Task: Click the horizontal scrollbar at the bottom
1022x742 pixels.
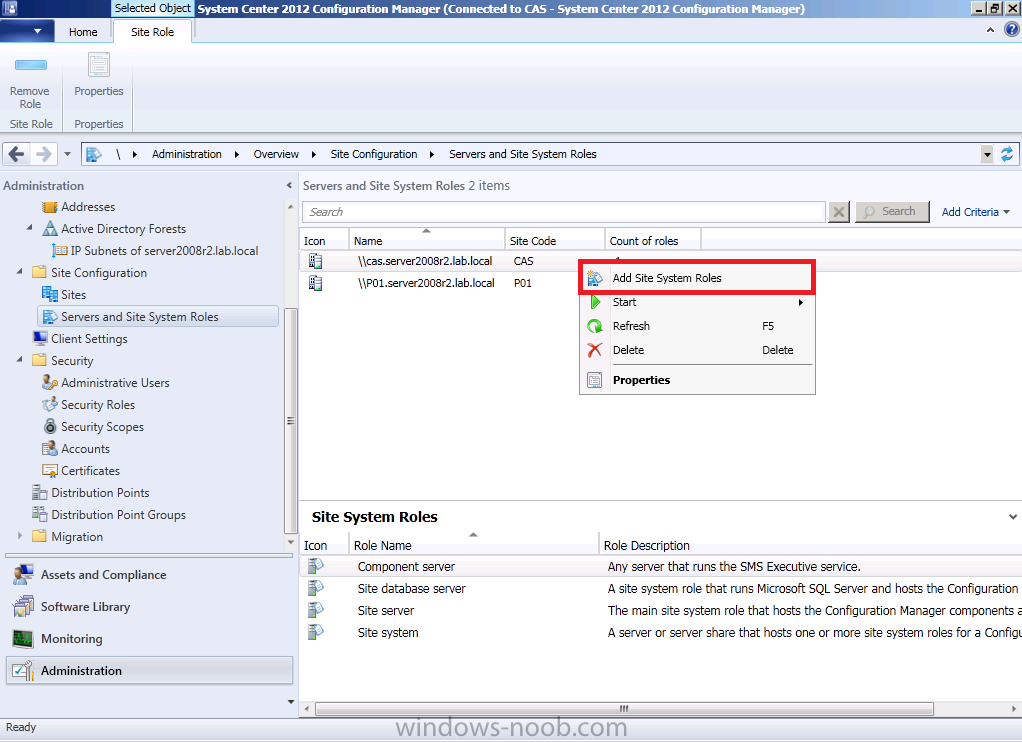Action: [x=624, y=709]
